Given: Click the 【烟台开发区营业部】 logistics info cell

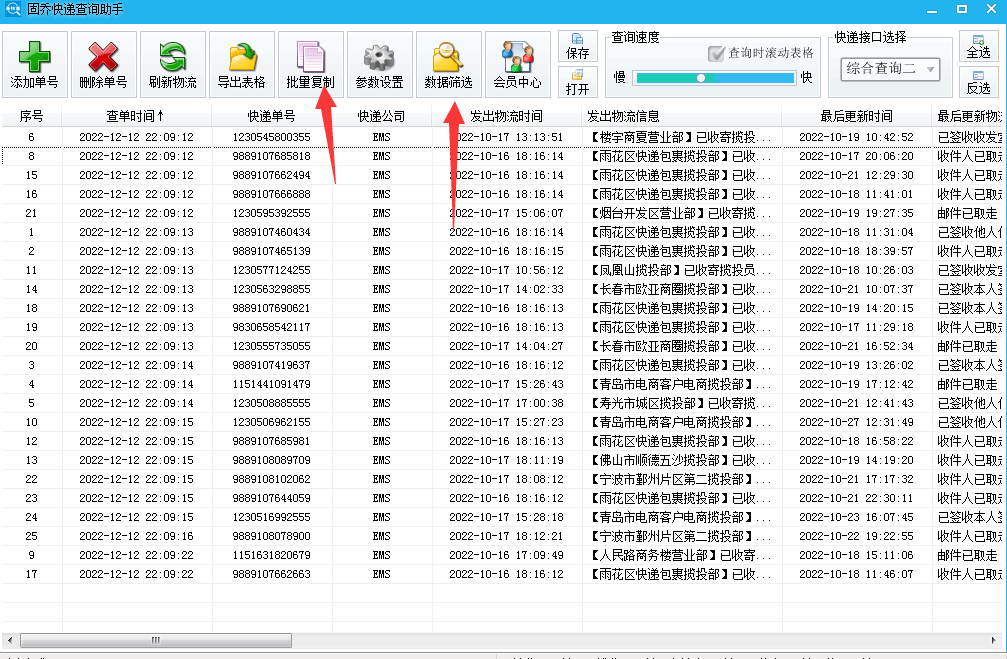Looking at the screenshot, I should coord(679,213).
